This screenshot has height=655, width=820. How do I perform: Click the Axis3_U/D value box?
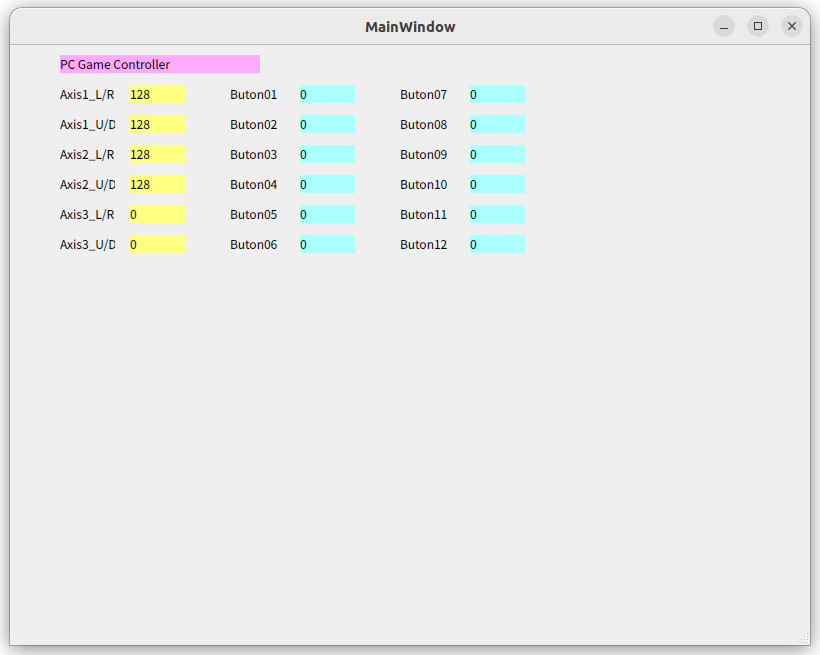(155, 244)
